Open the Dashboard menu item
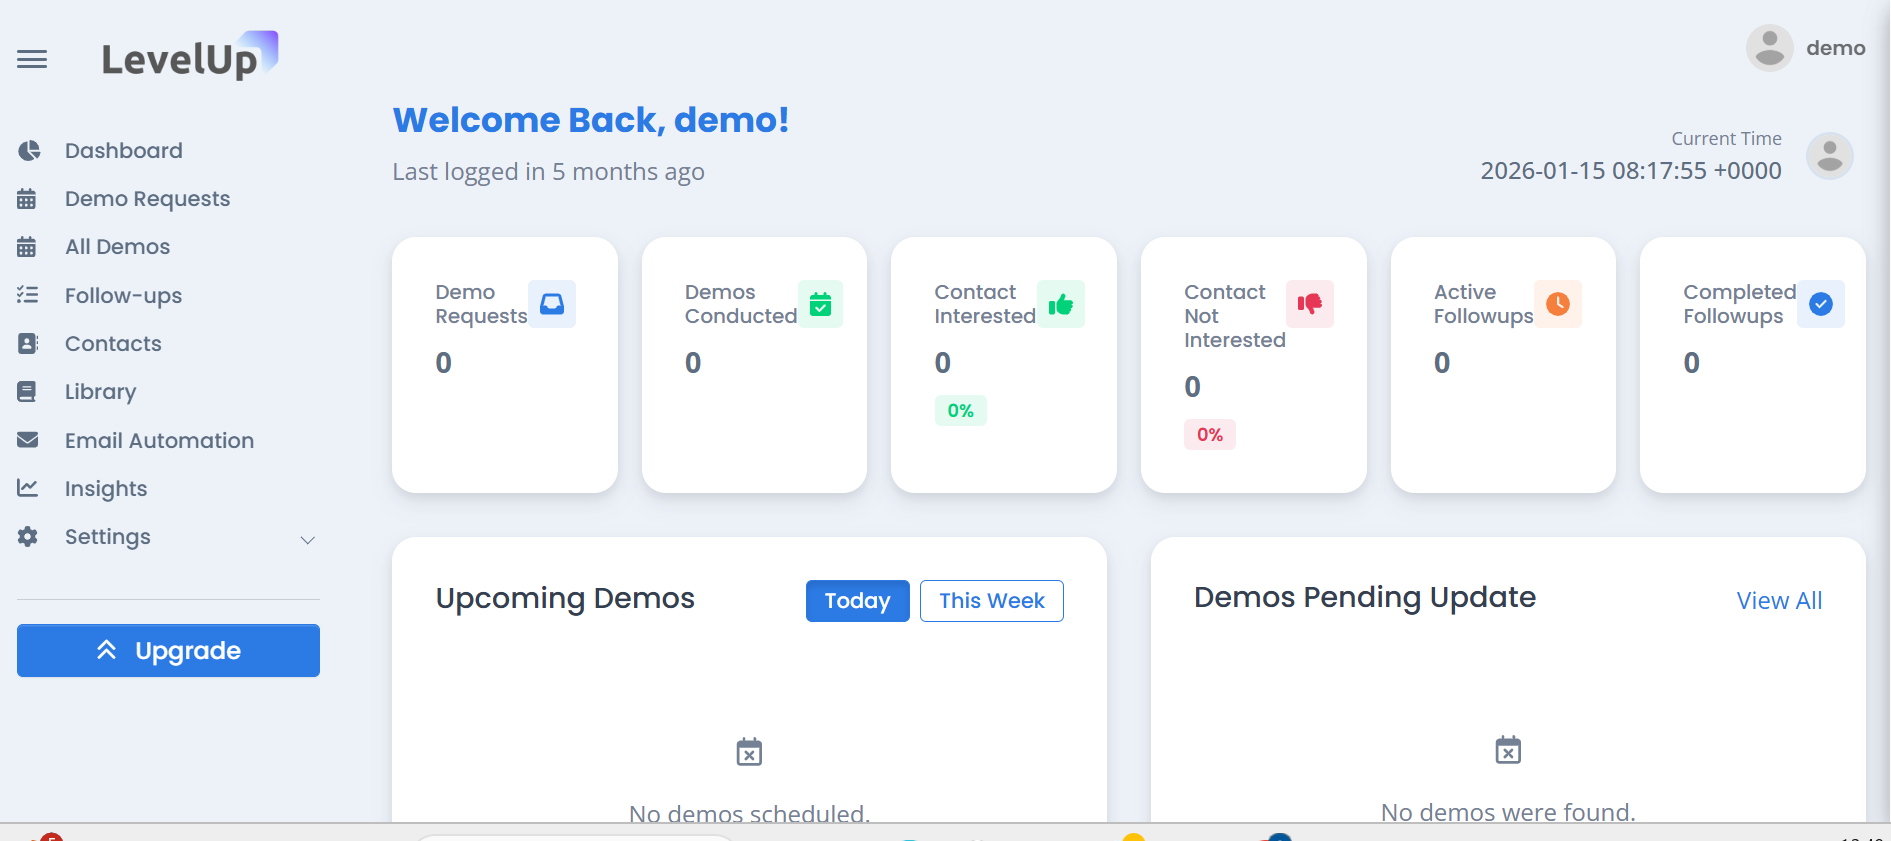The image size is (1891, 841). point(124,151)
